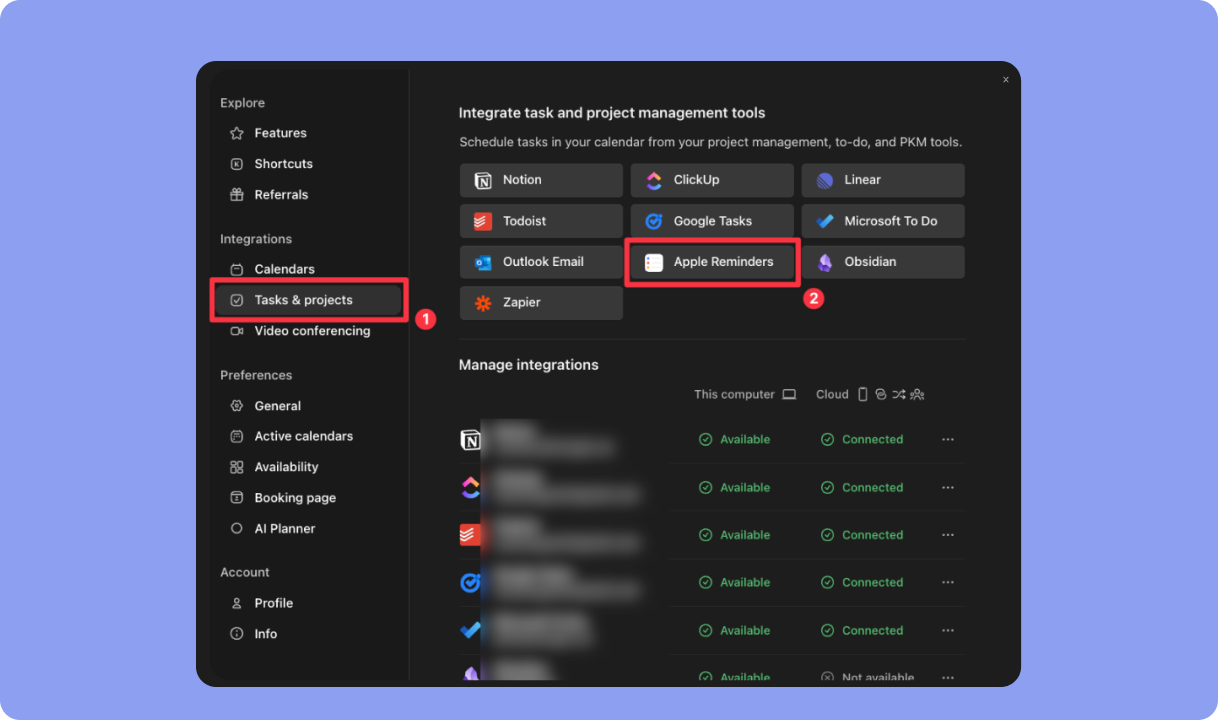The image size is (1218, 720).
Task: Click the Features star icon
Action: click(237, 133)
